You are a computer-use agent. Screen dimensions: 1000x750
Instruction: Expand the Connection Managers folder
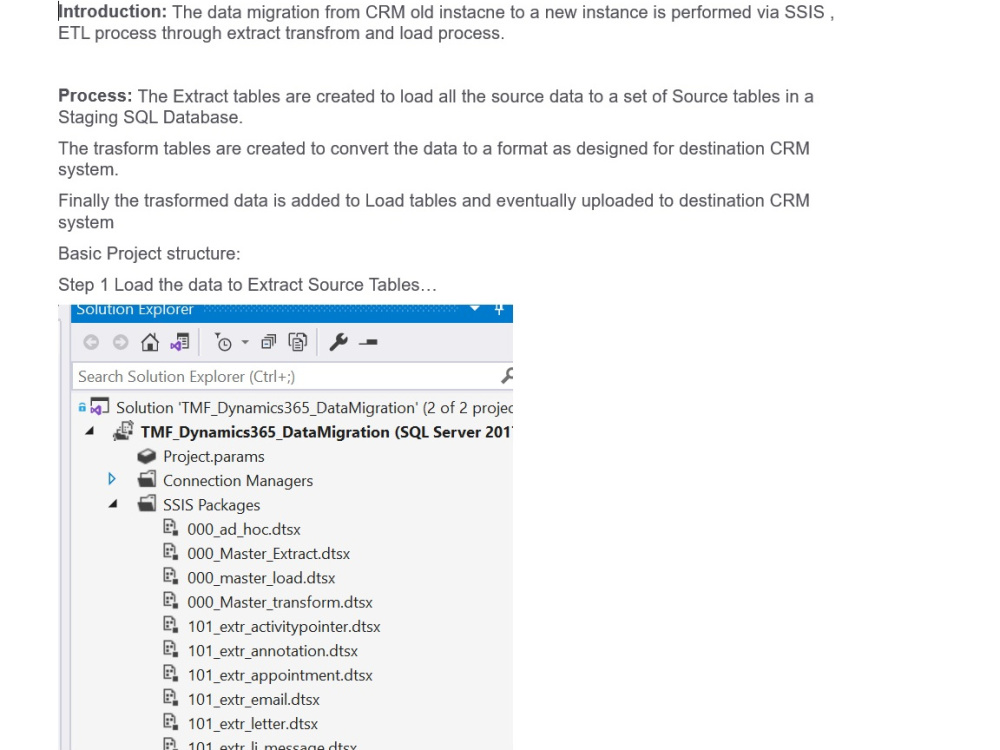(112, 479)
